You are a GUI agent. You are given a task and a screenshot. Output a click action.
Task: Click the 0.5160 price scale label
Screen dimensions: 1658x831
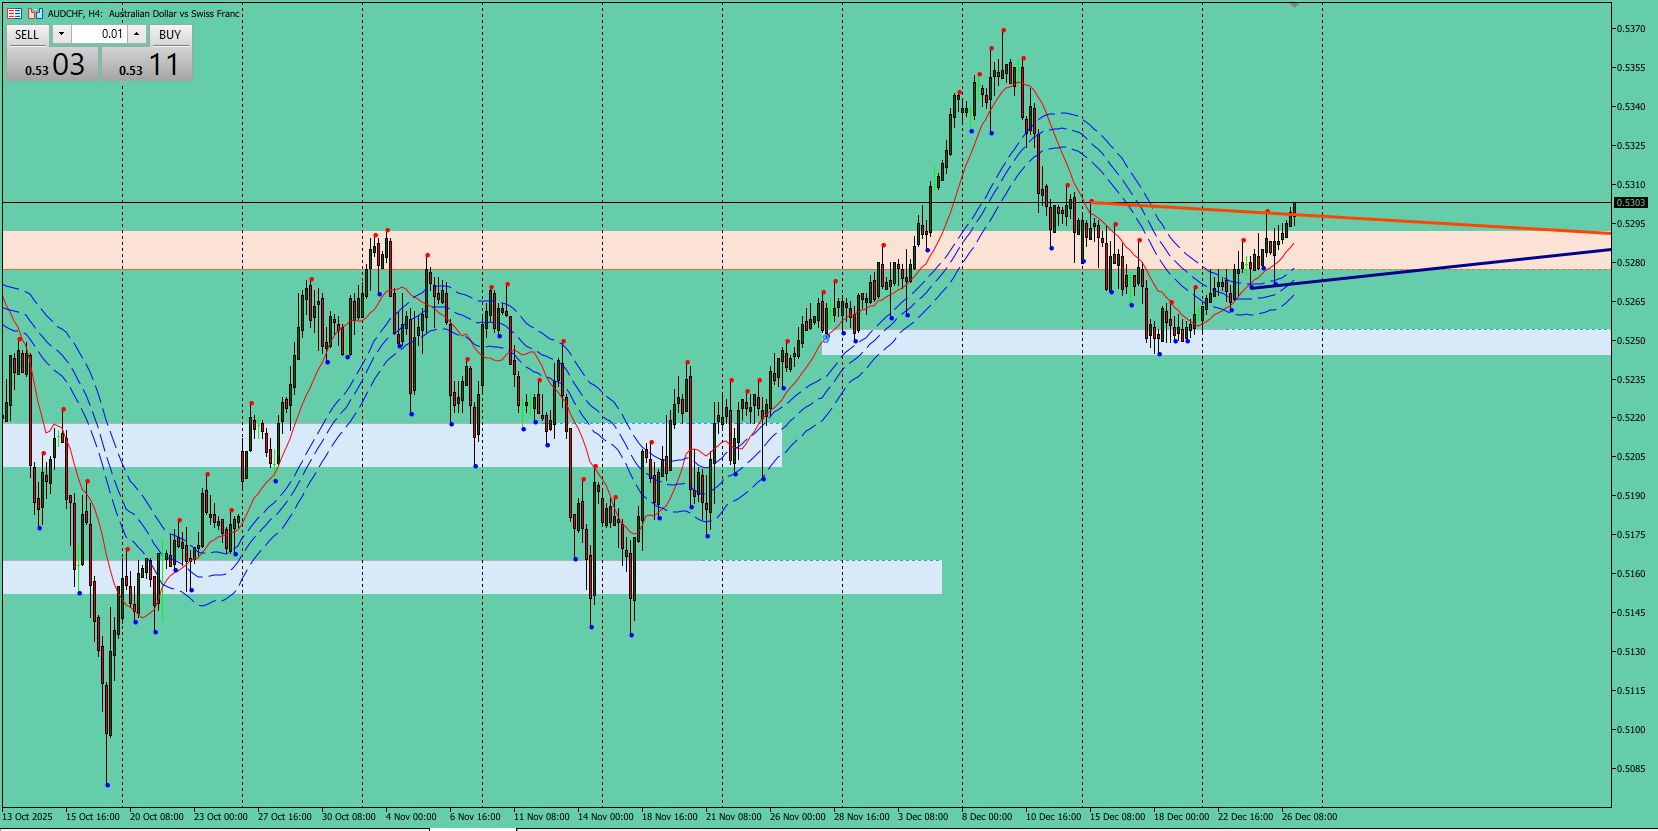click(x=1632, y=574)
